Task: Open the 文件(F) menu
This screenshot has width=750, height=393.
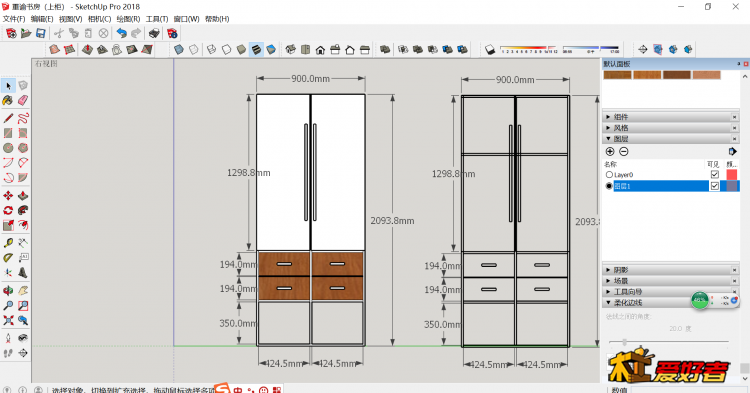Action: 14,19
